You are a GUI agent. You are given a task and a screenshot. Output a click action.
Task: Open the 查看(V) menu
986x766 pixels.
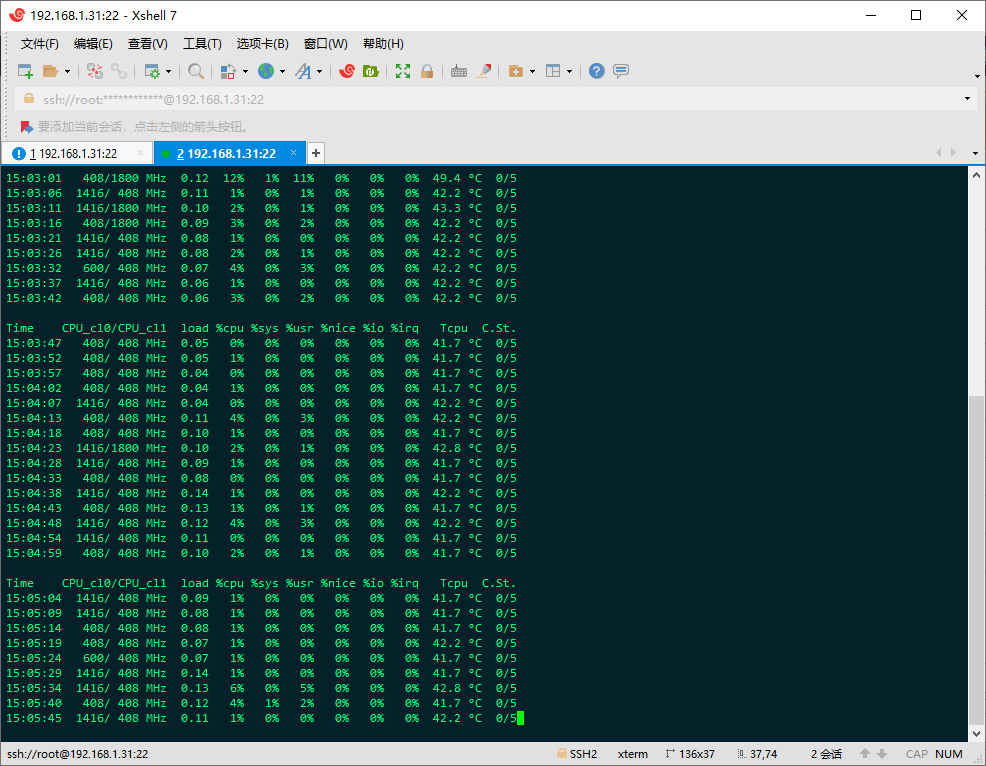[x=148, y=43]
